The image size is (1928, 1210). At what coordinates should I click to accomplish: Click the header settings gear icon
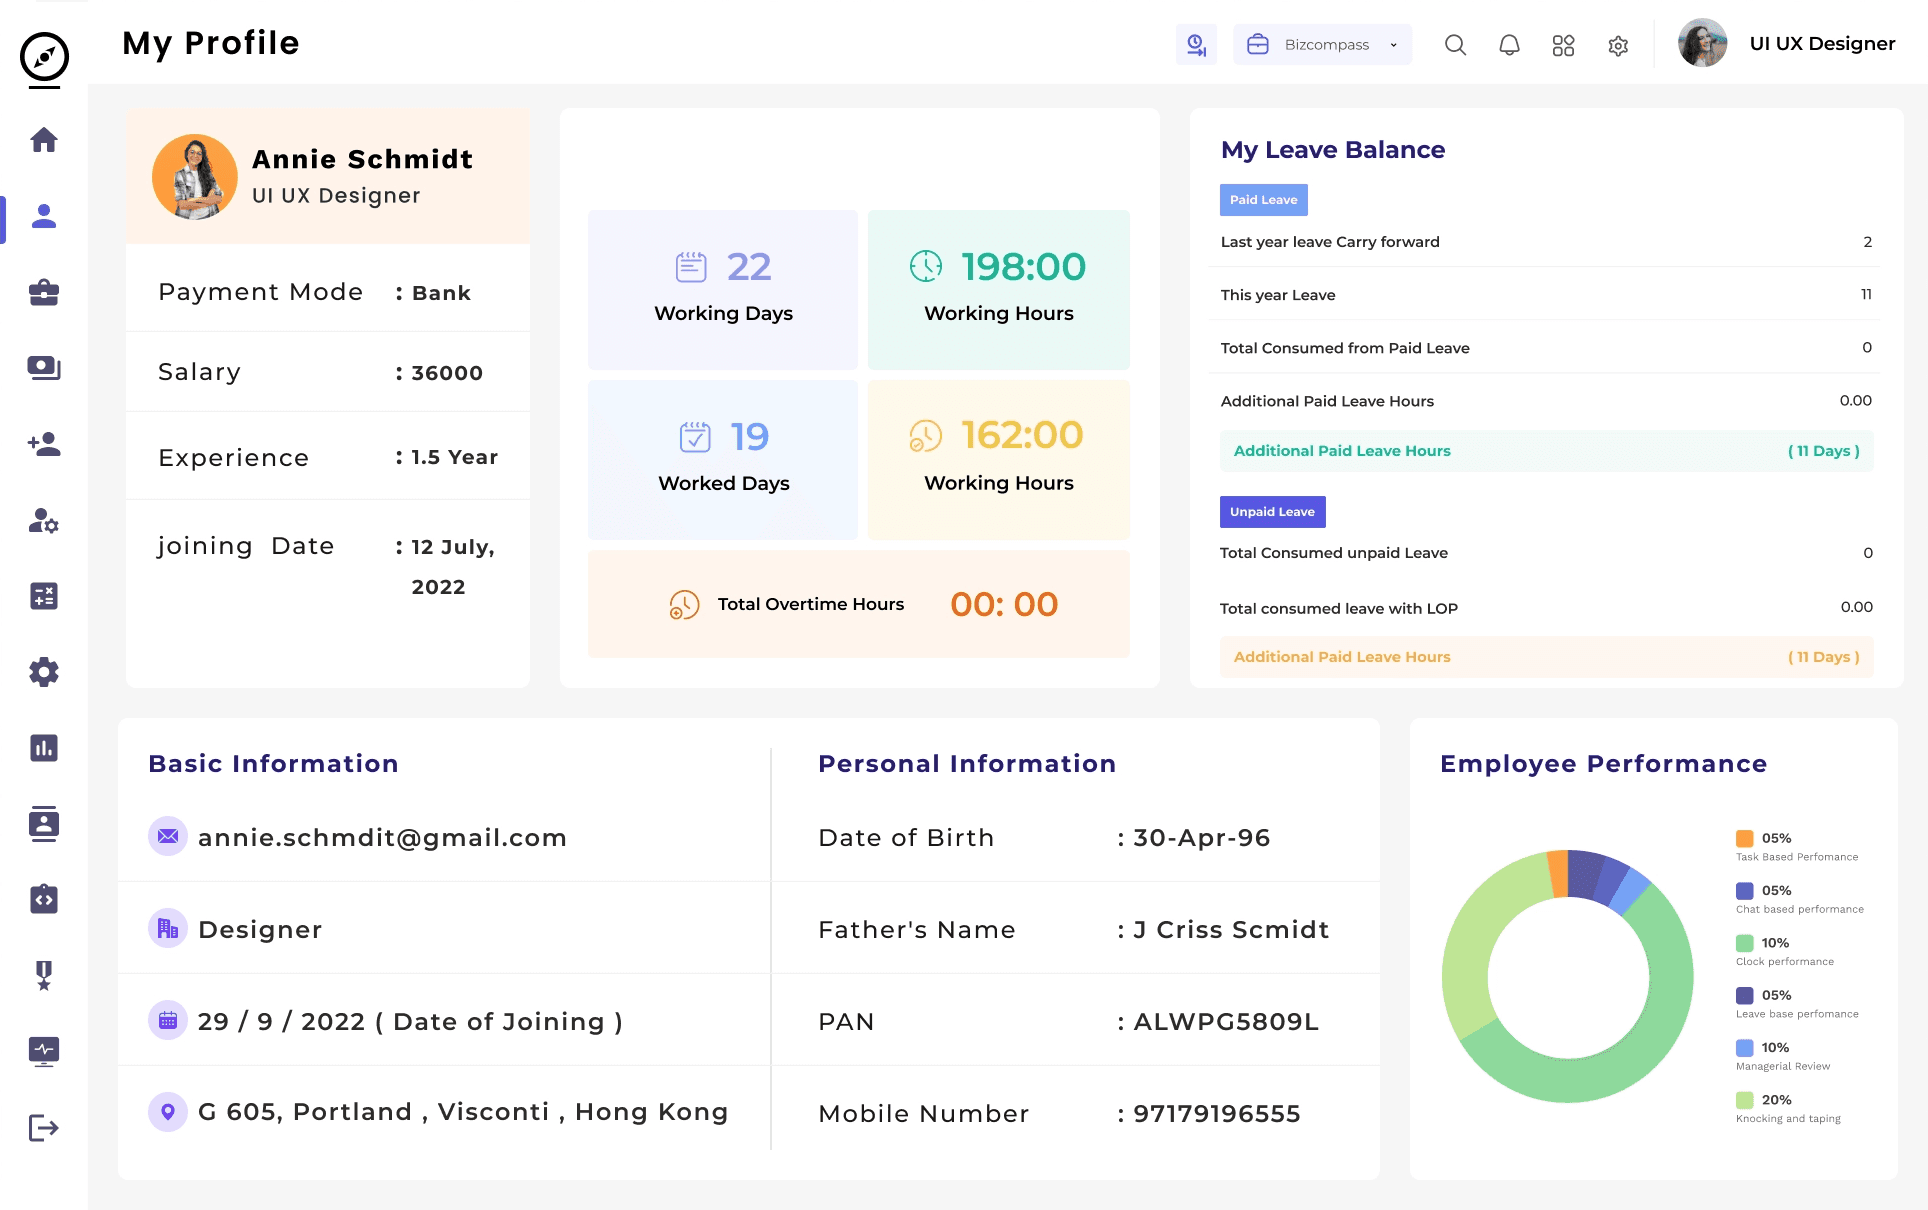click(x=1618, y=45)
